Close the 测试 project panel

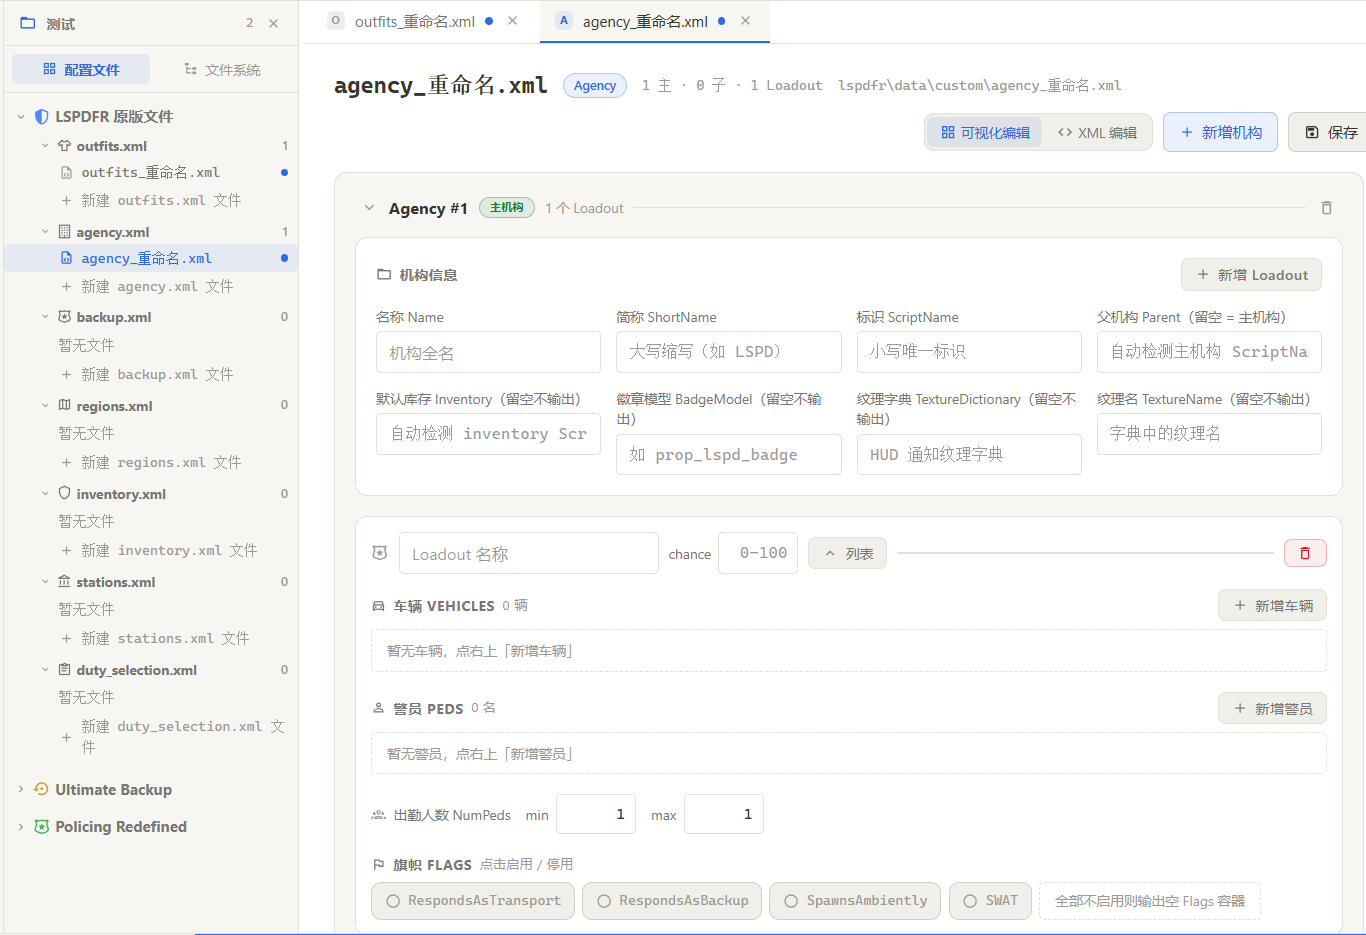(x=274, y=23)
